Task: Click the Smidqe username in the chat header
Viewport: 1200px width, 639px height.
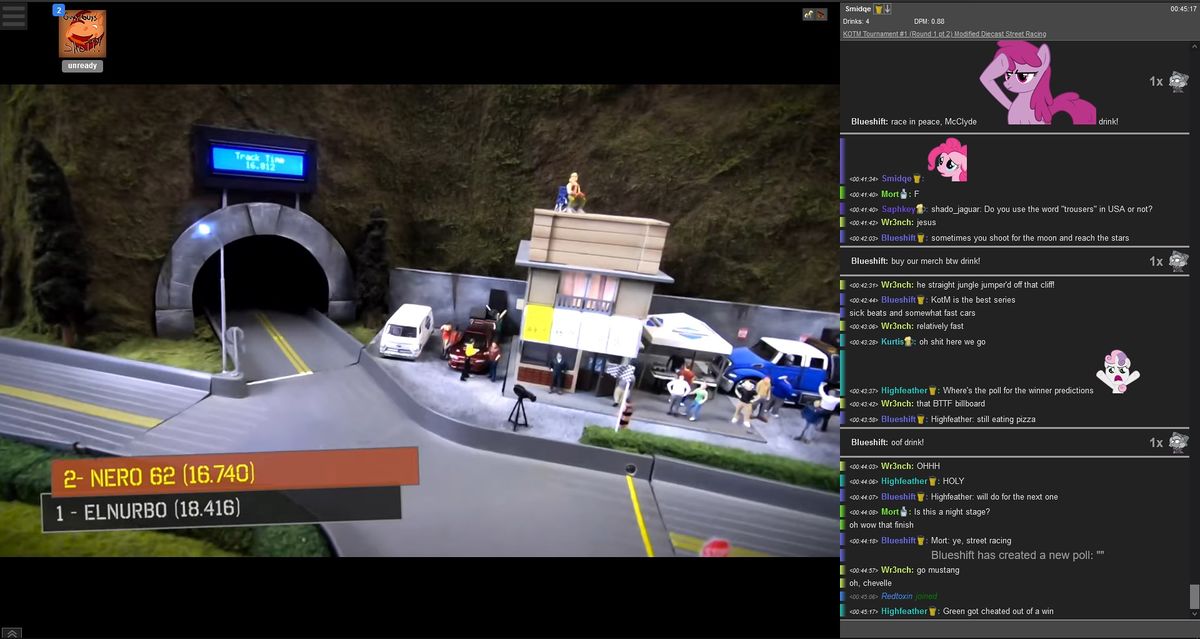Action: point(858,9)
